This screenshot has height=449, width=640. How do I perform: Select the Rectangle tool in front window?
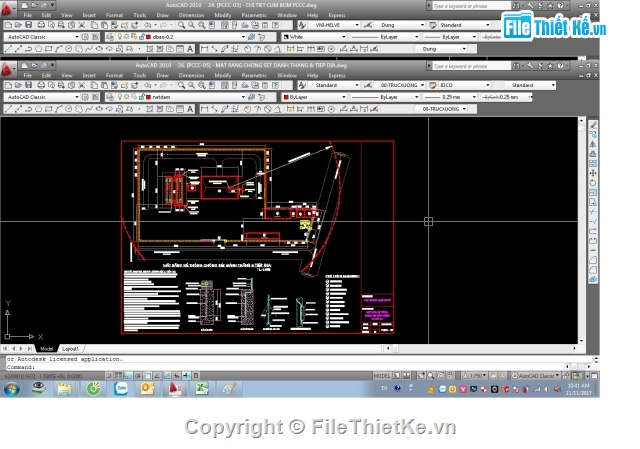(49, 109)
